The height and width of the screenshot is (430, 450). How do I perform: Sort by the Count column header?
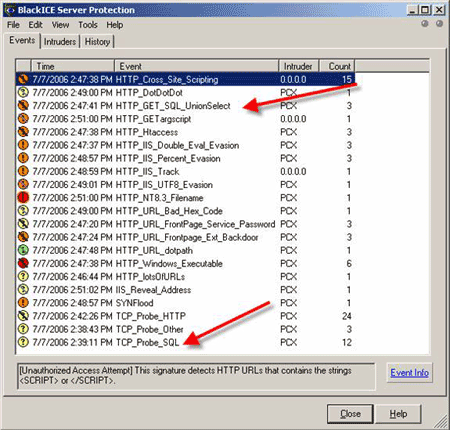pos(337,66)
